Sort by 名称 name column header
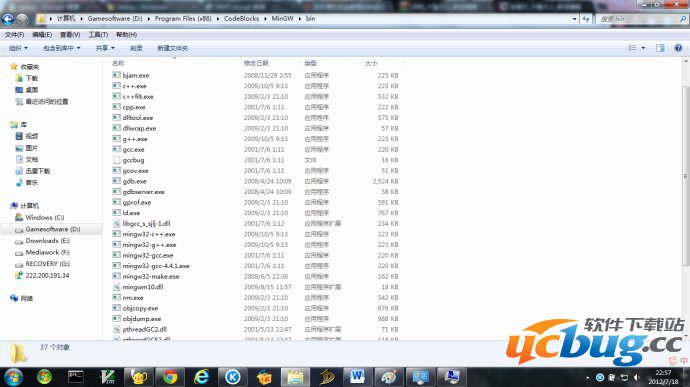 tap(118, 63)
